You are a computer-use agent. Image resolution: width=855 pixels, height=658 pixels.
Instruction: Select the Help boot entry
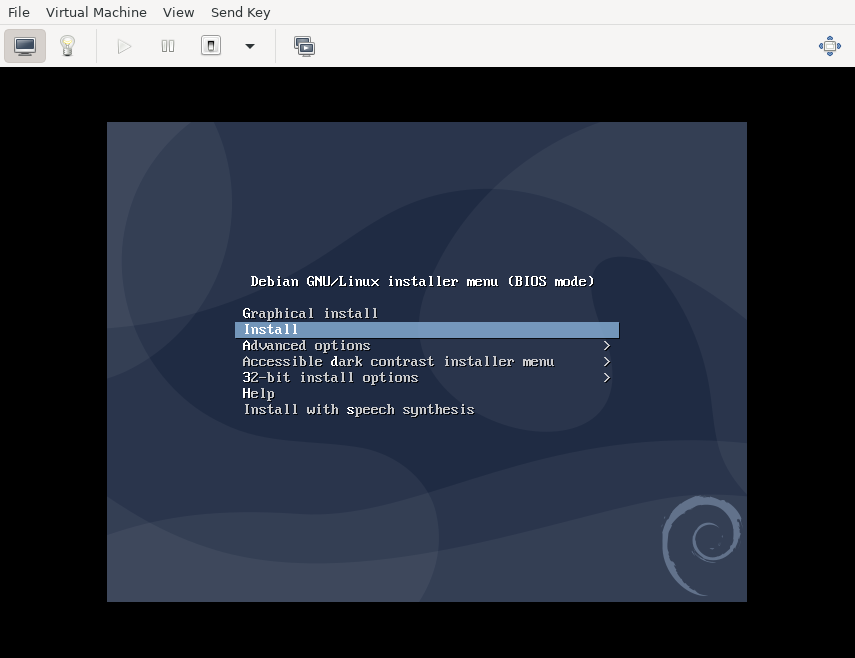(x=427, y=394)
